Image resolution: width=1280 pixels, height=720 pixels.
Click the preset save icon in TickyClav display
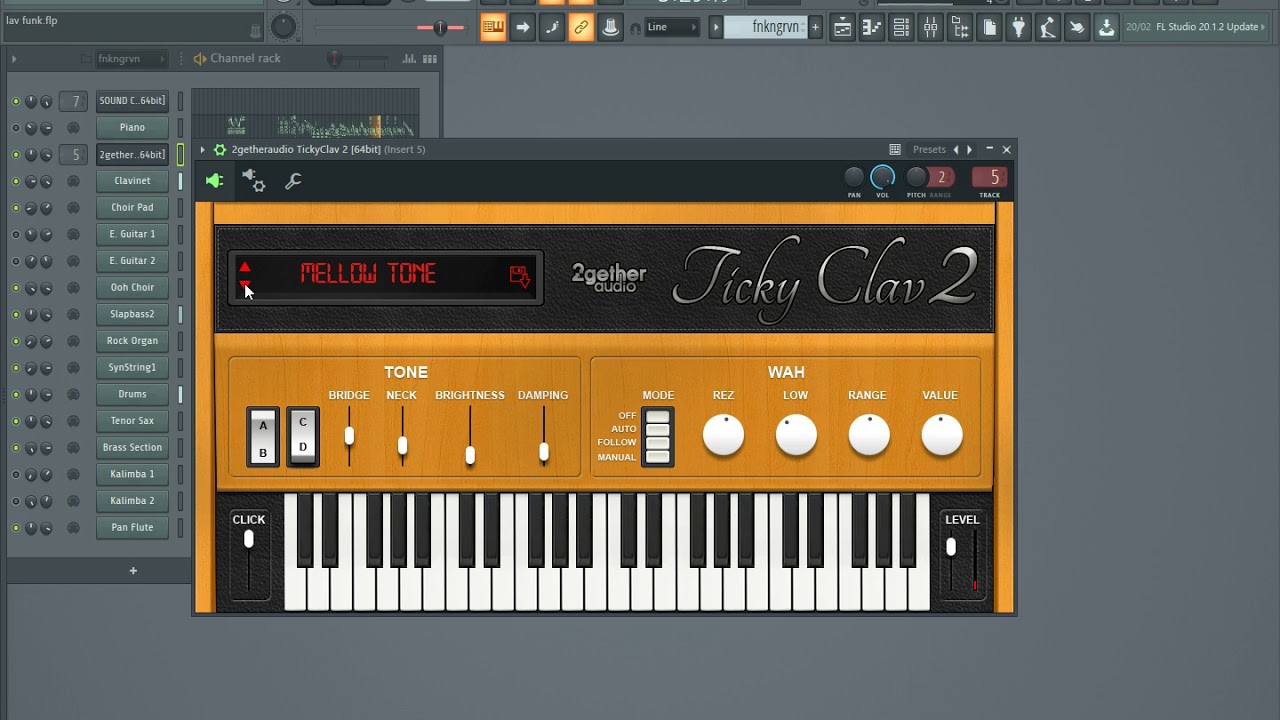pos(519,276)
